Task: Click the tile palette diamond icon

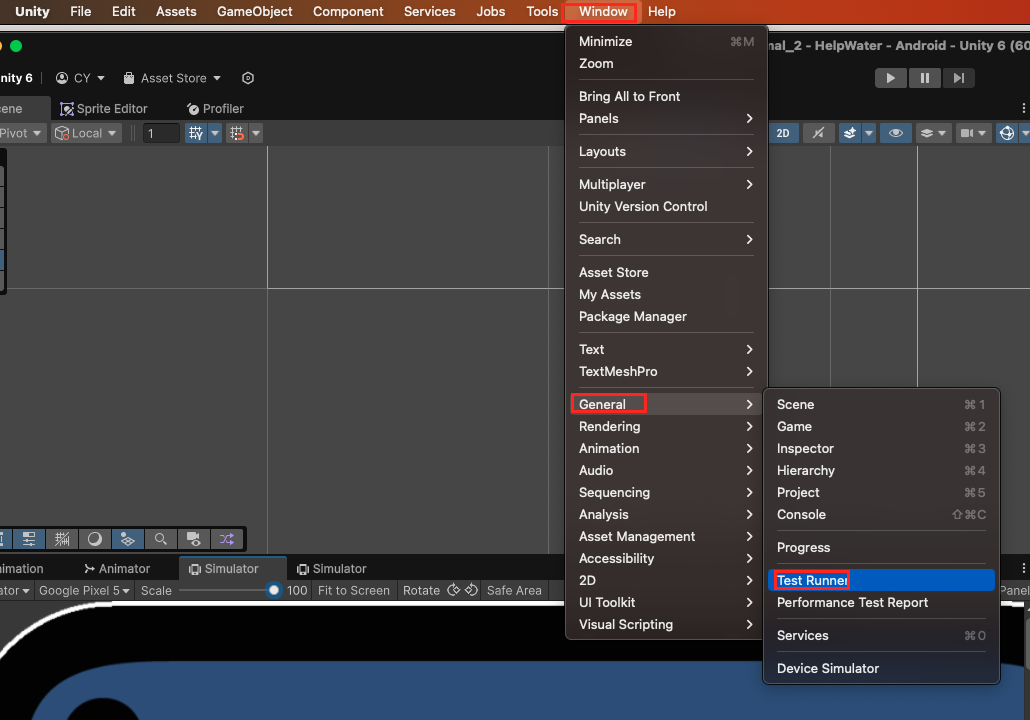Action: pyautogui.click(x=127, y=539)
